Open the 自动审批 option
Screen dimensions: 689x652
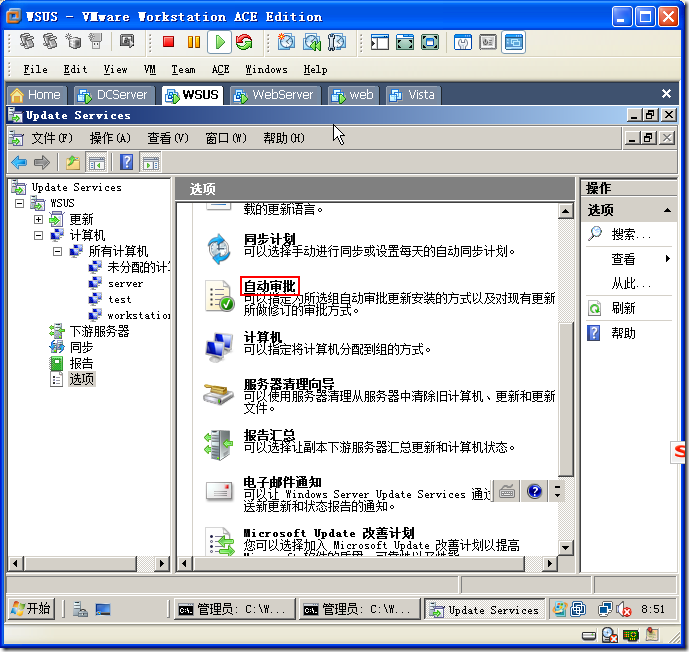click(270, 286)
